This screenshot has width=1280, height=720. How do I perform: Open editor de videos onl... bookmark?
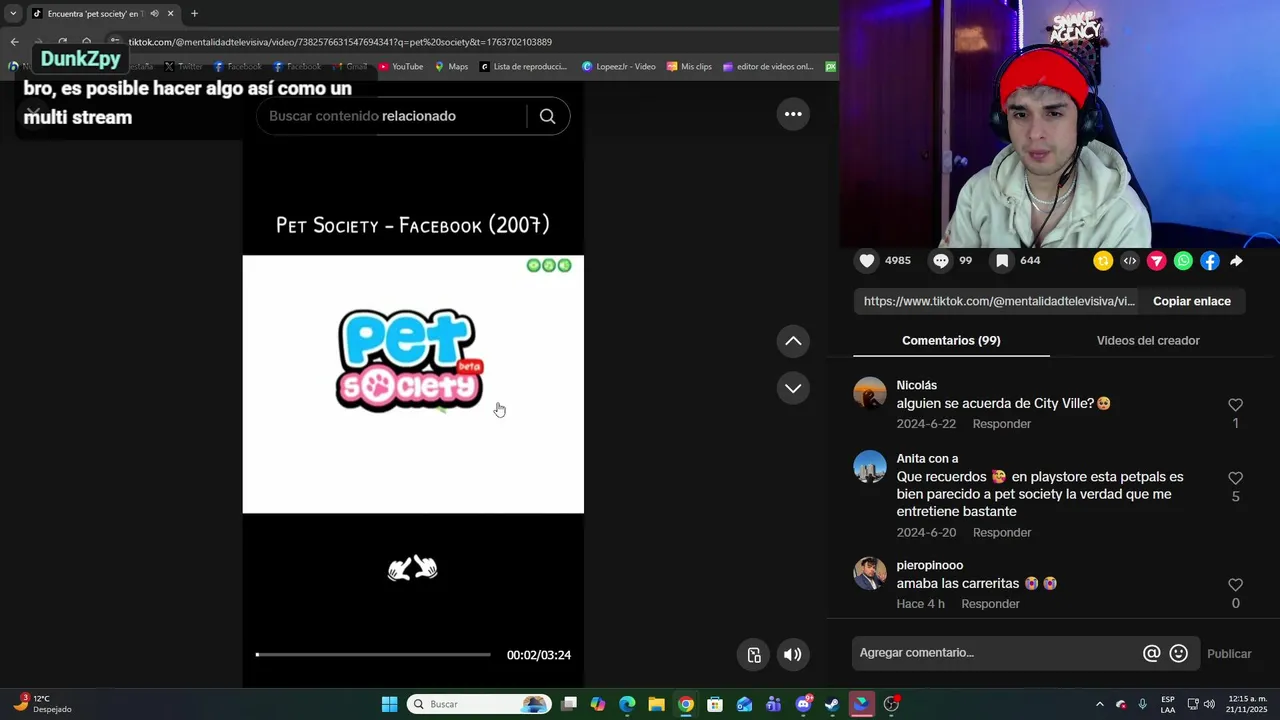768,67
